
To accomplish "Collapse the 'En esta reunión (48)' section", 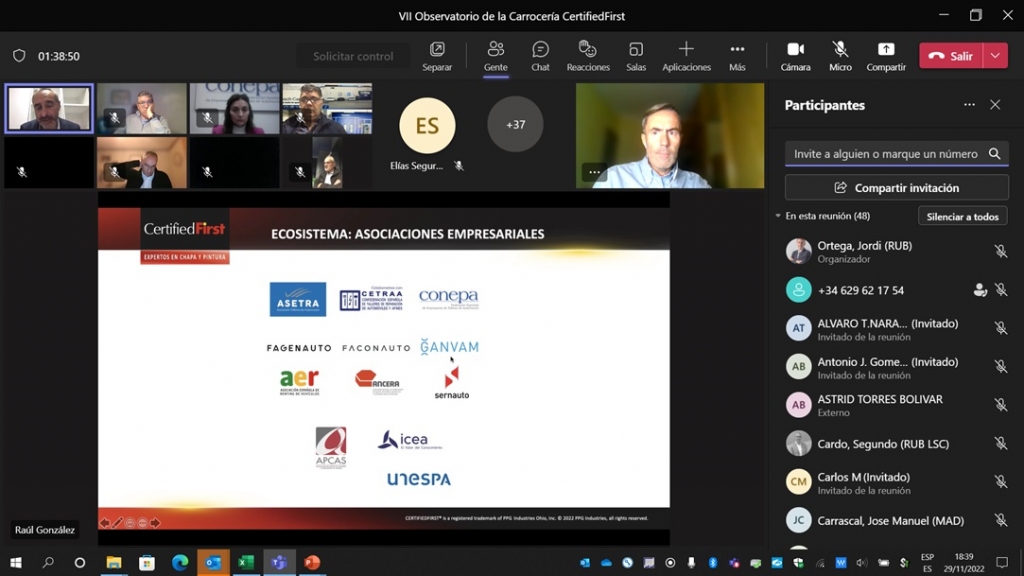I will [778, 216].
